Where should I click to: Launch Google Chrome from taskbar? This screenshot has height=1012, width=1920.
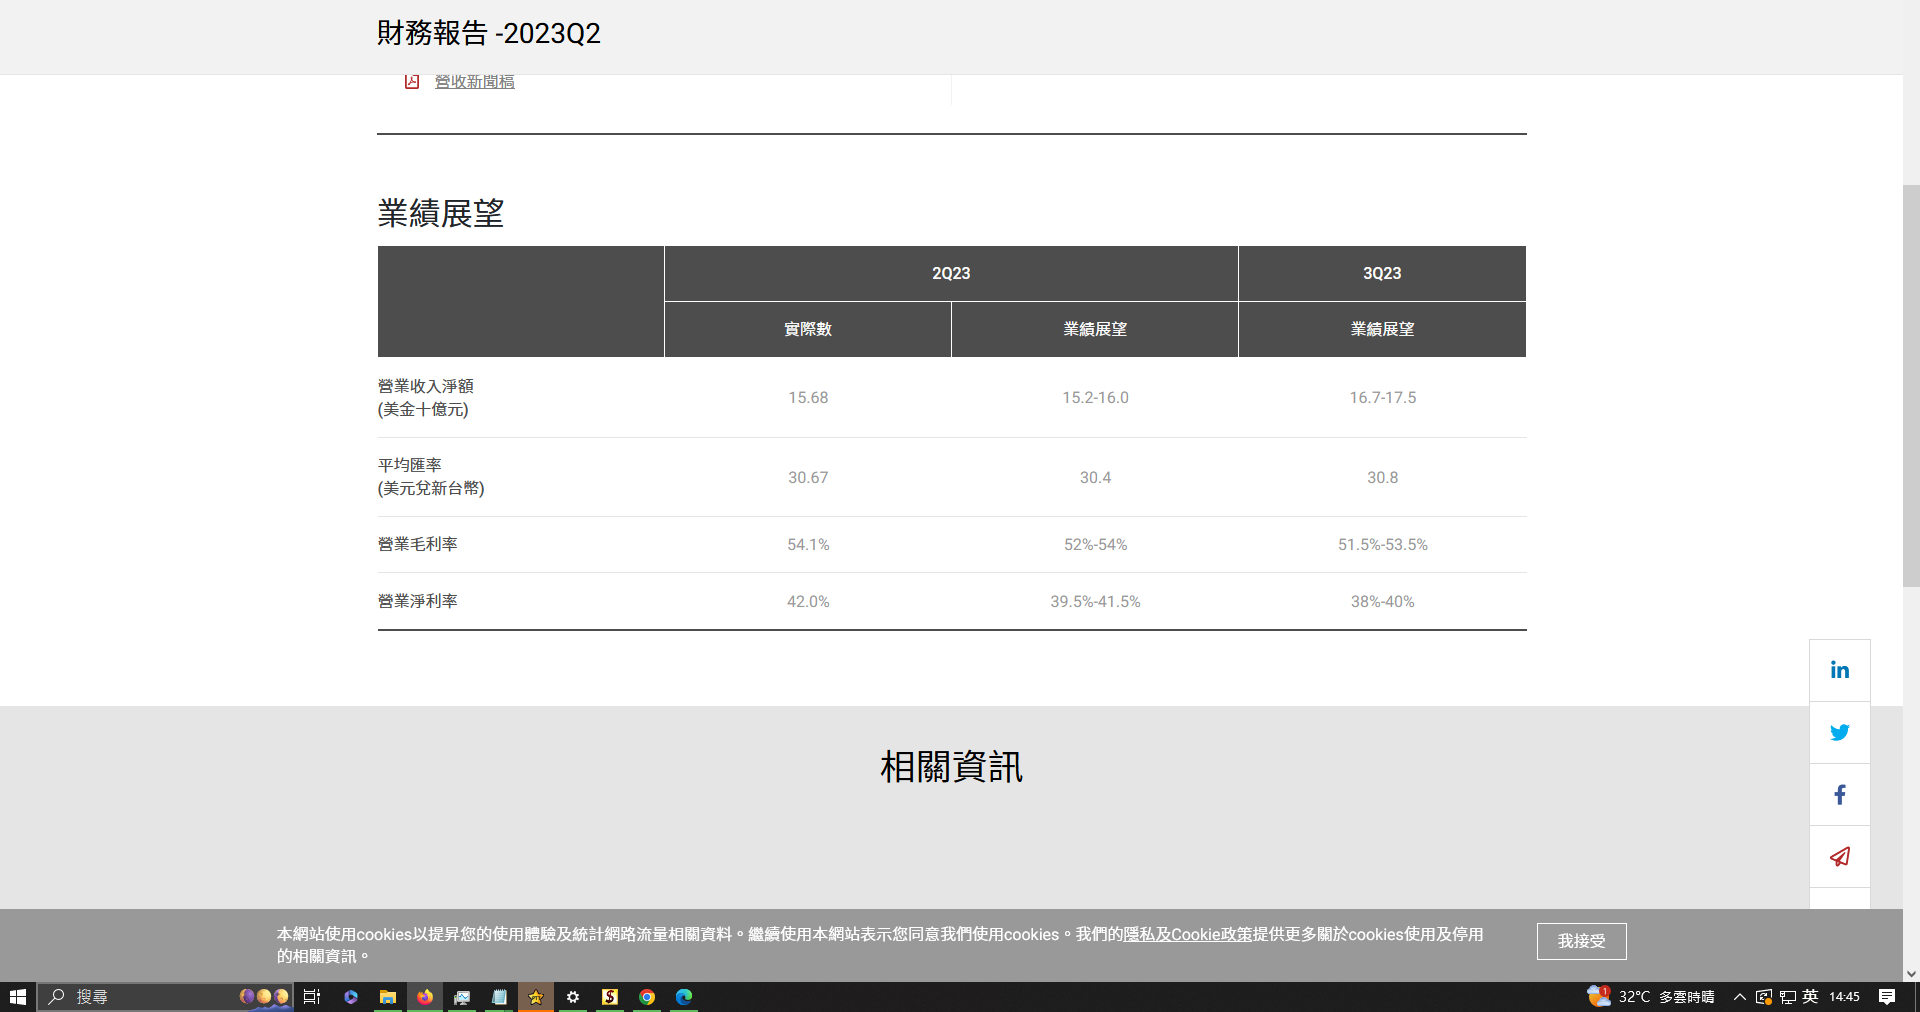coord(647,997)
